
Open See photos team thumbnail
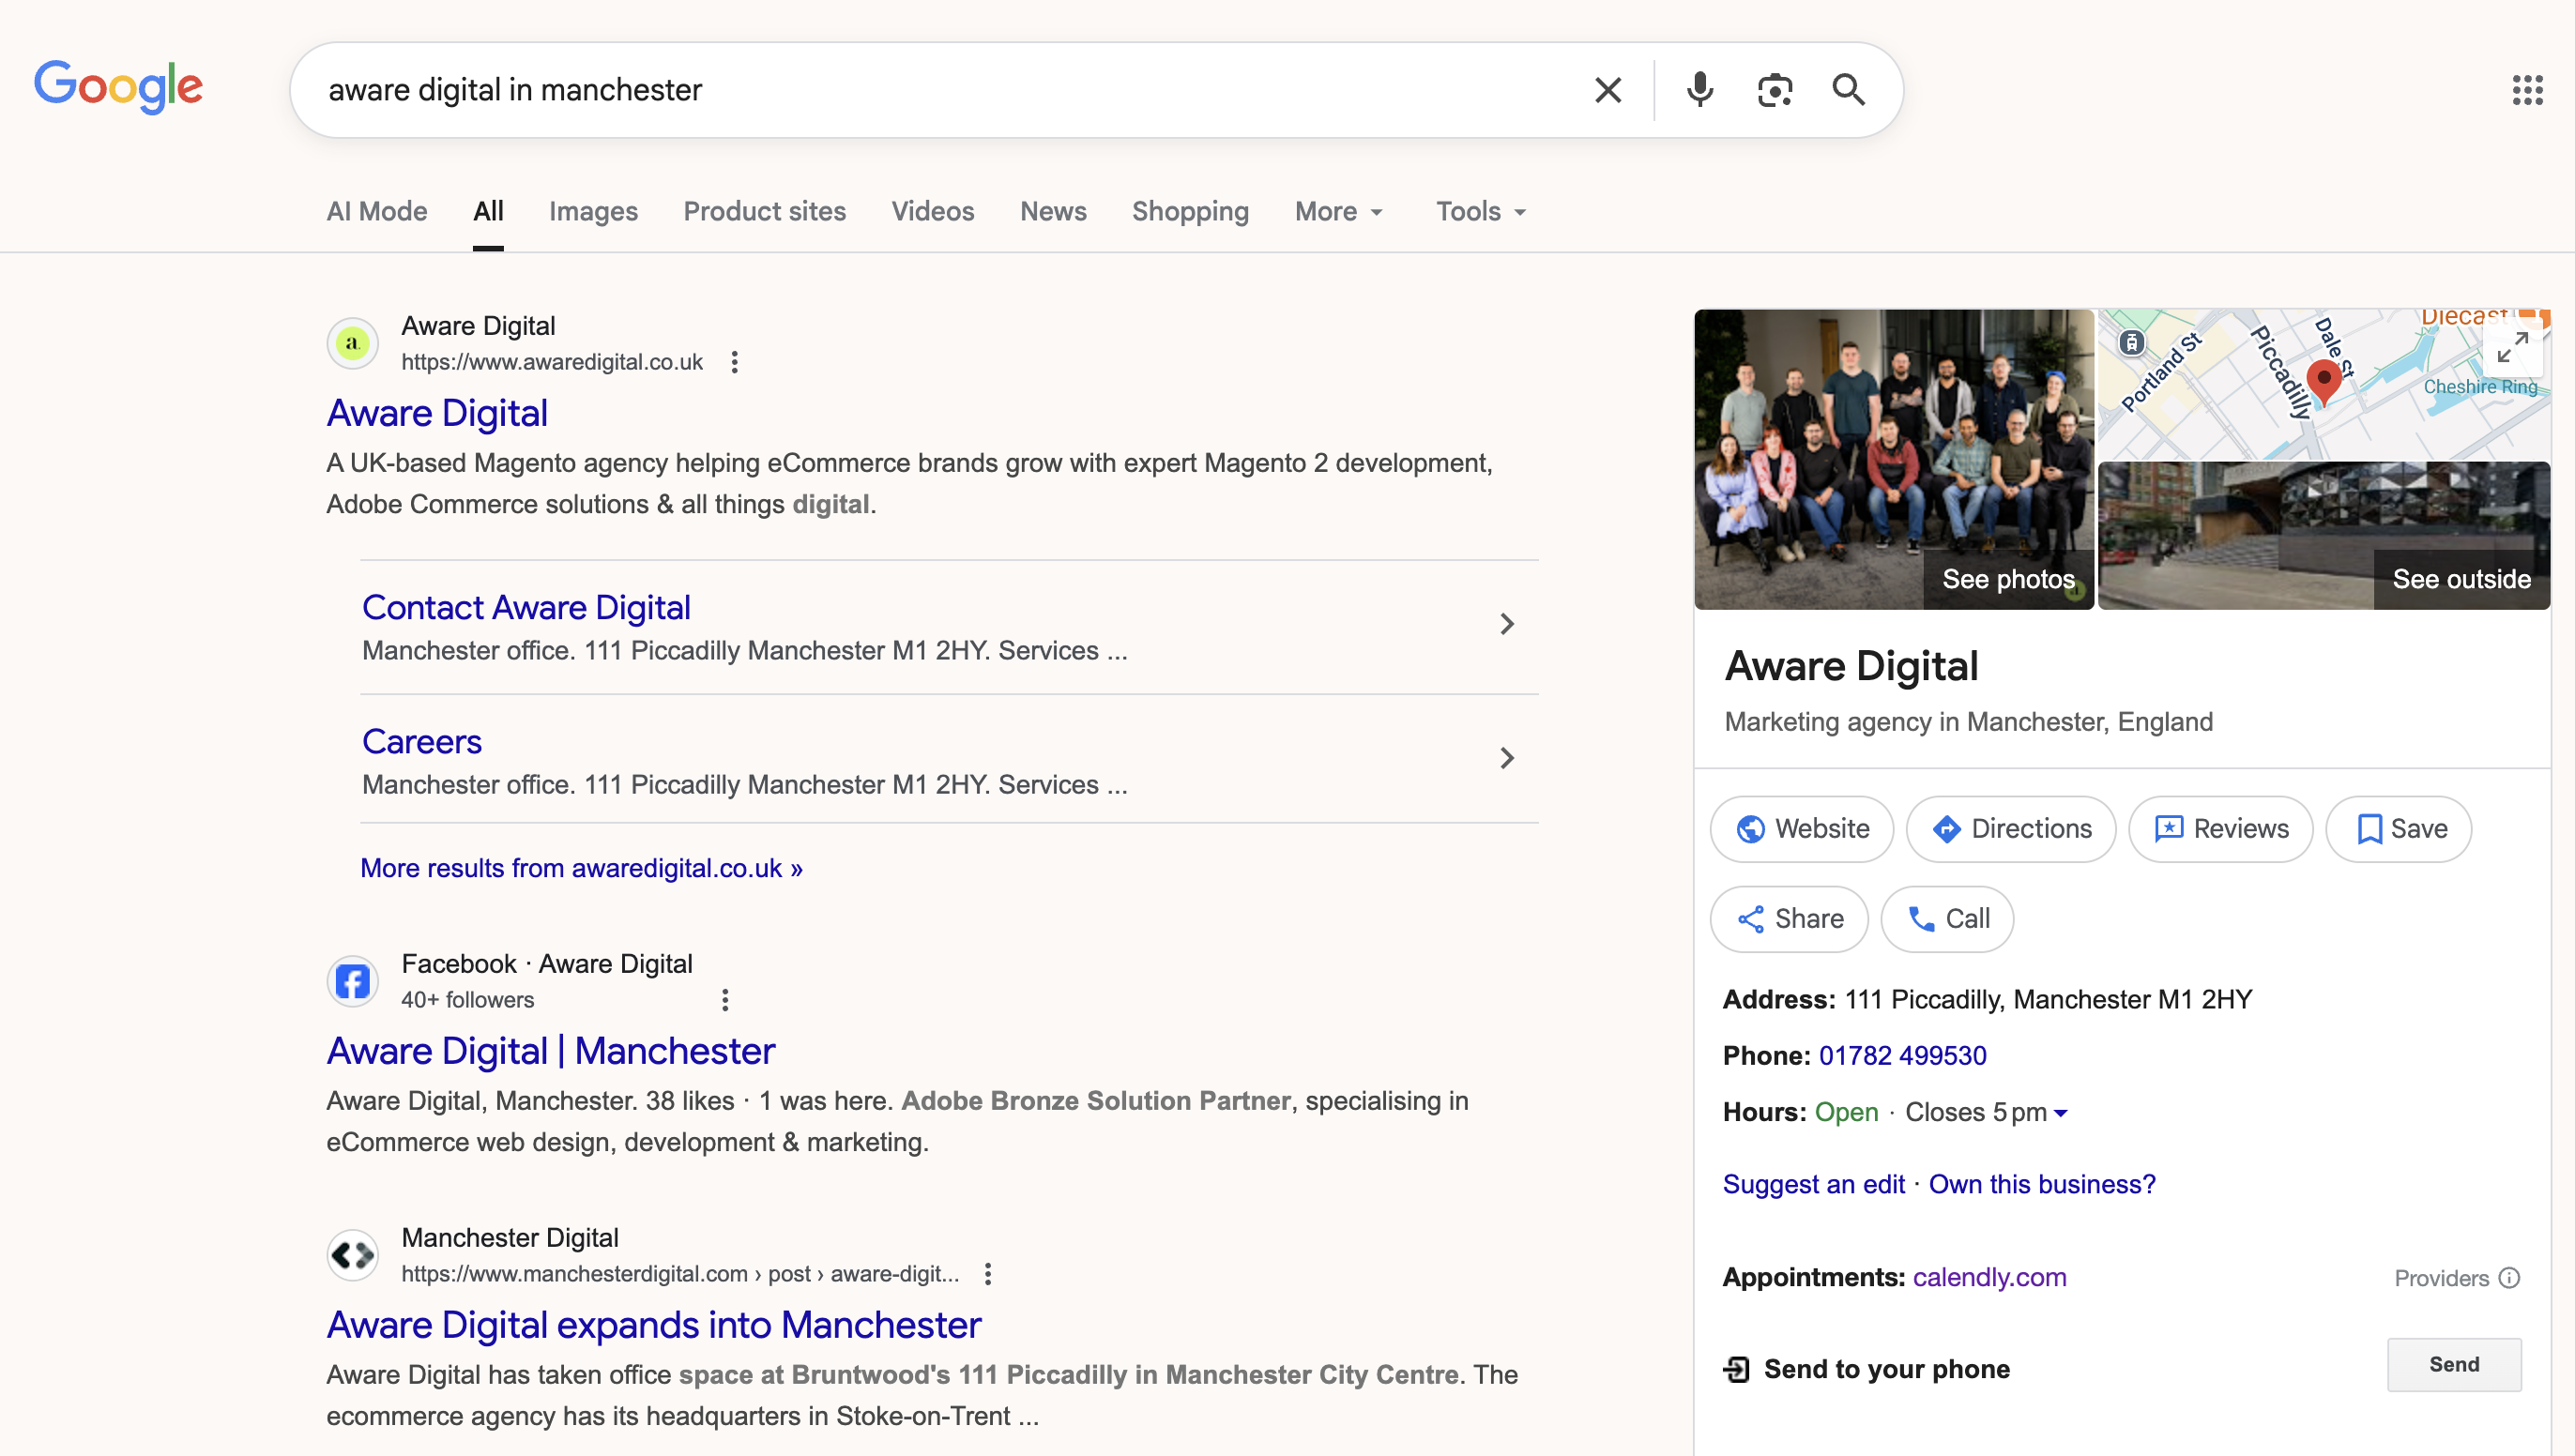coord(1894,459)
